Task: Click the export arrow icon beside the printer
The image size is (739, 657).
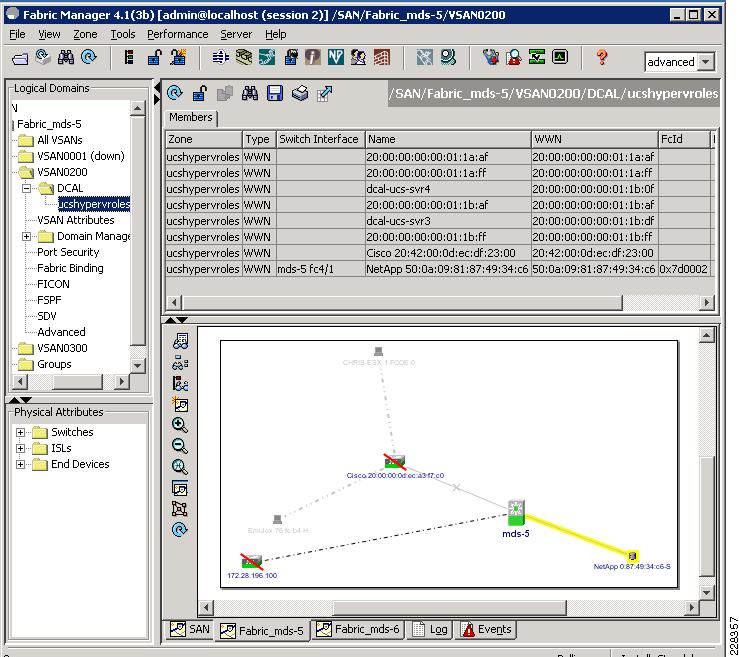Action: (325, 93)
